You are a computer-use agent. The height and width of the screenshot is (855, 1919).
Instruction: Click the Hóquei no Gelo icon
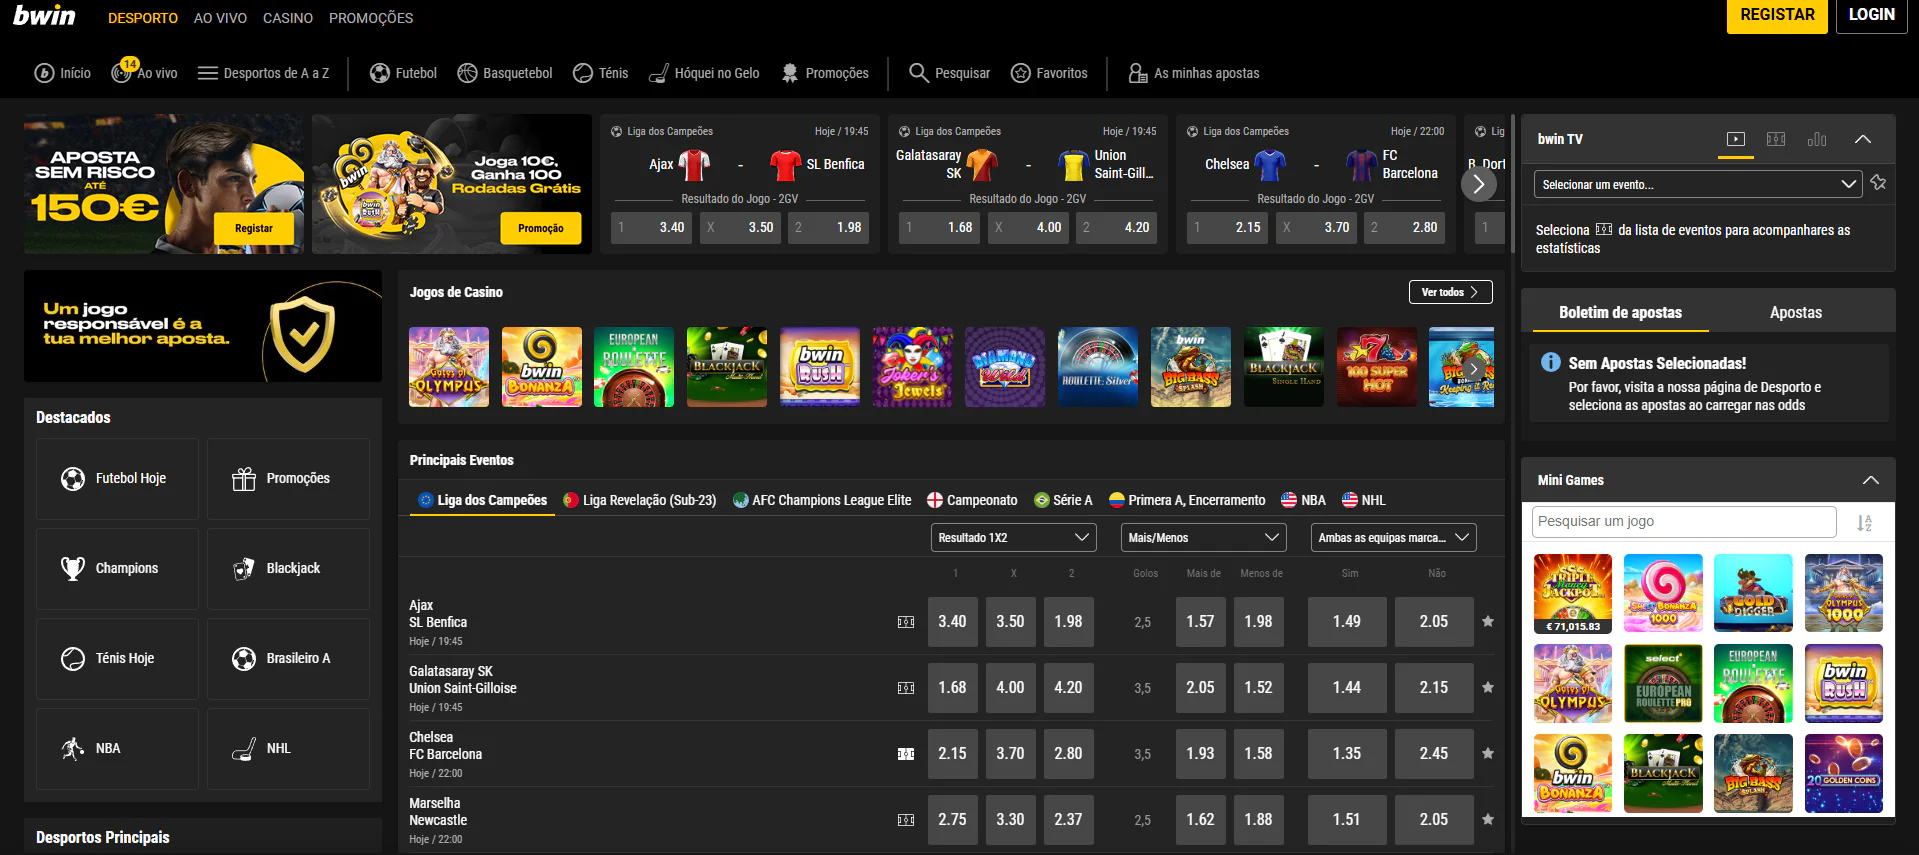pyautogui.click(x=659, y=73)
